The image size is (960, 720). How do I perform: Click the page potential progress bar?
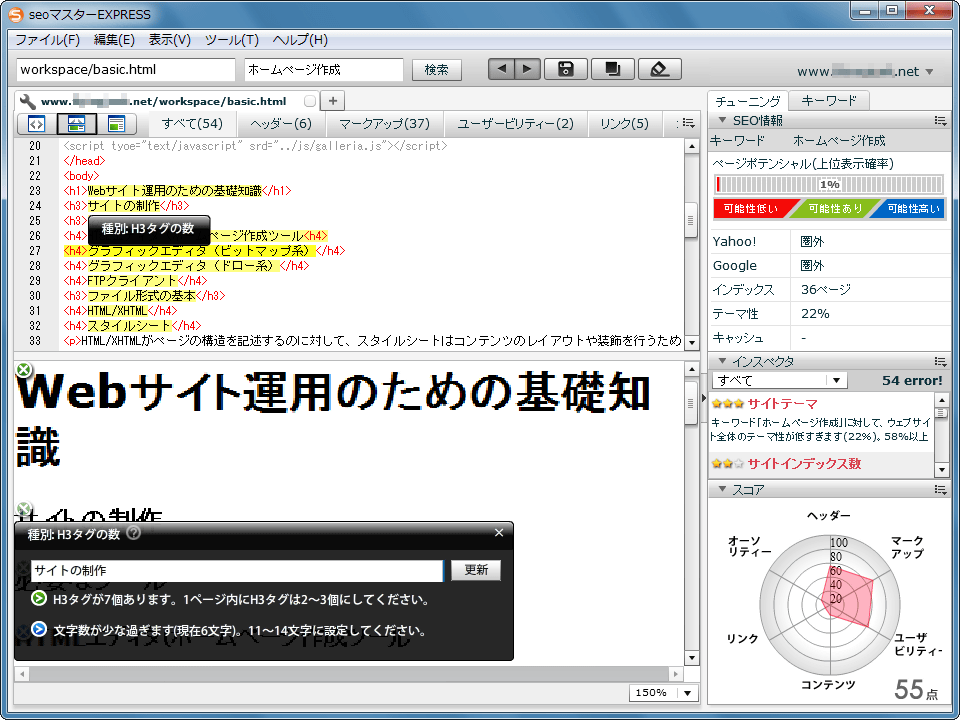pyautogui.click(x=829, y=184)
